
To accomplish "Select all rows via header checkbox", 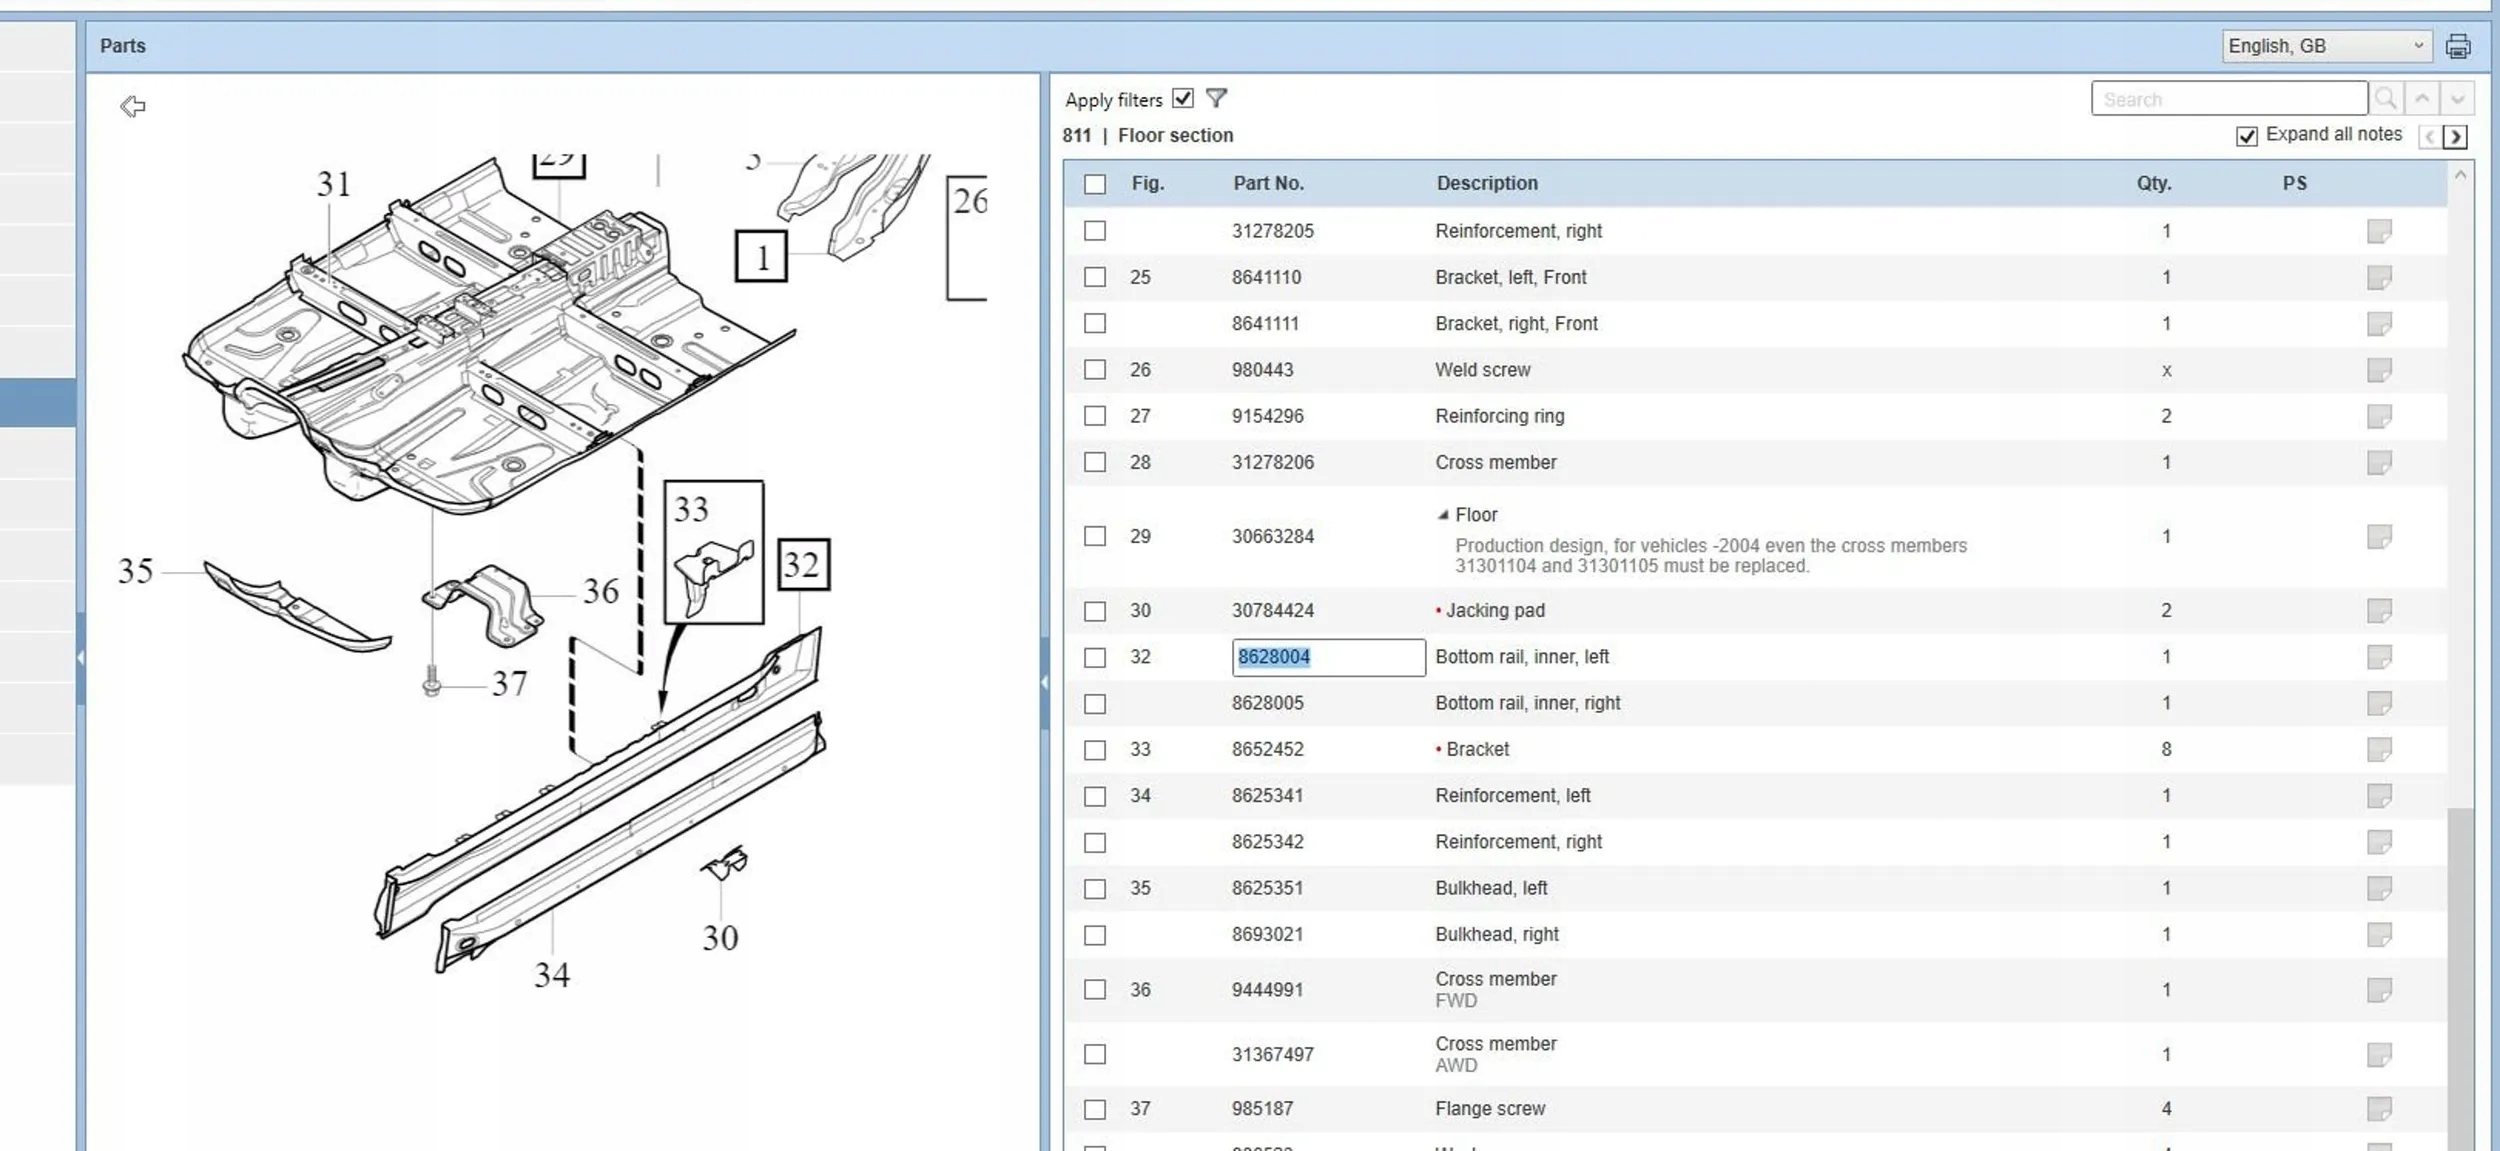I will [1095, 184].
